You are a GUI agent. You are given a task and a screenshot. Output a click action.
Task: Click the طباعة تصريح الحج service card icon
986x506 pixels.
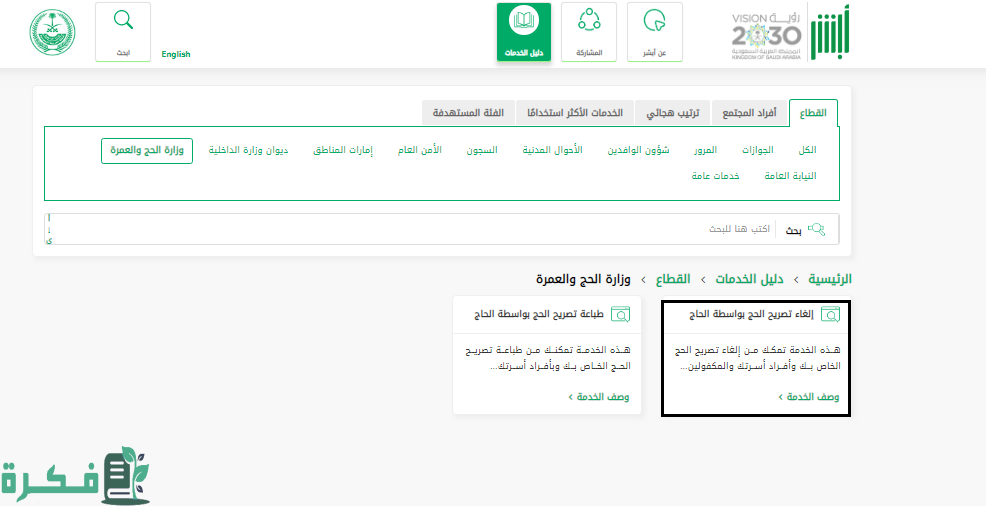(x=620, y=314)
